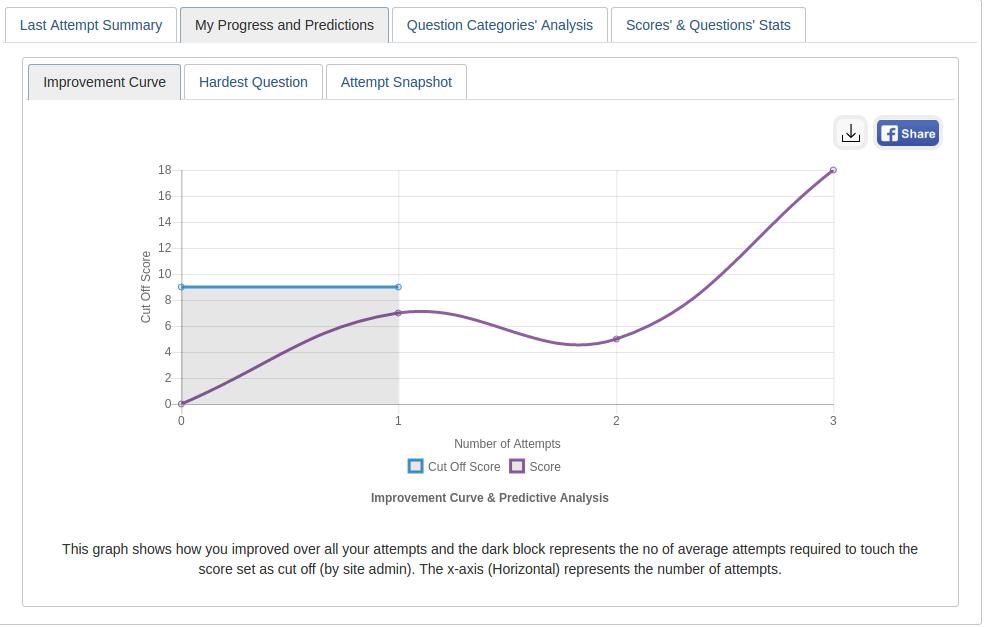The width and height of the screenshot is (984, 627).
Task: Toggle the Score series legend label
Action: tap(545, 467)
